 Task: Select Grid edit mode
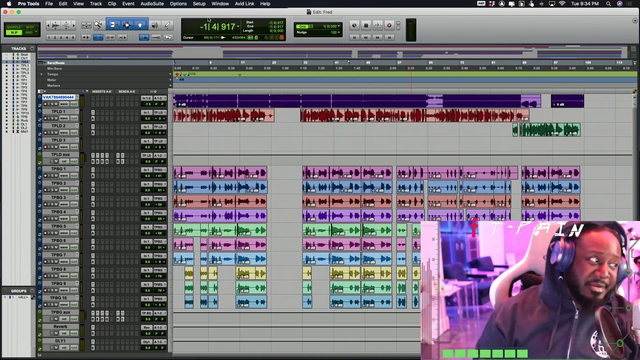point(29,32)
